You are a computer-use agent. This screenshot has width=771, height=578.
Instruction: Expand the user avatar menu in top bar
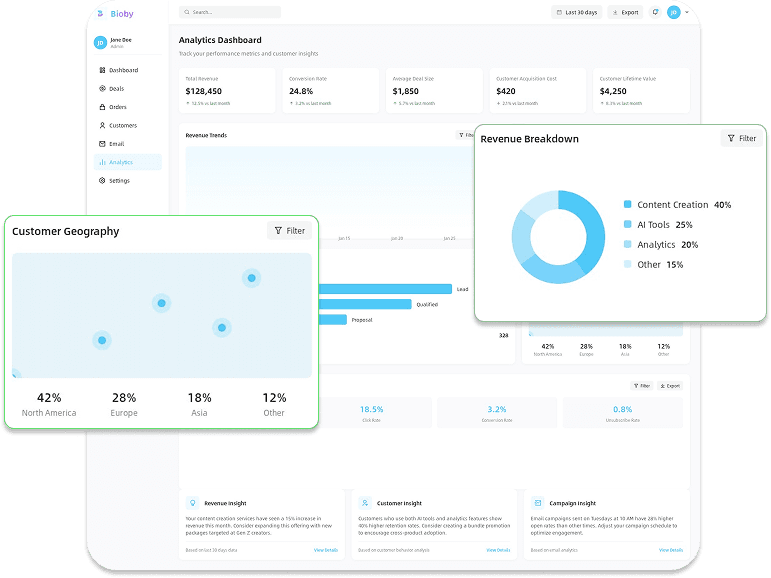point(677,12)
